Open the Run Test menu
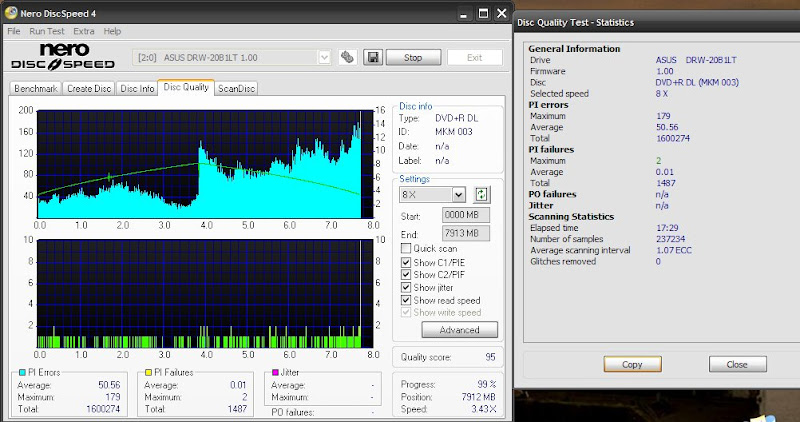This screenshot has height=422, width=800. [x=46, y=31]
